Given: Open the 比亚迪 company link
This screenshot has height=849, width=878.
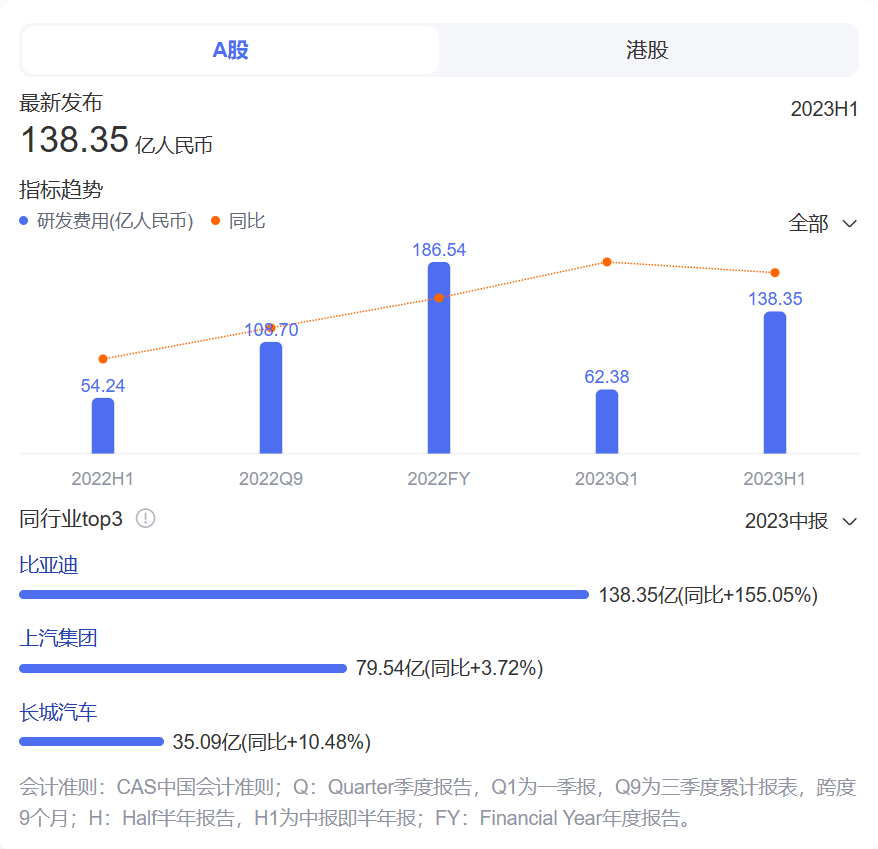Looking at the screenshot, I should [49, 565].
